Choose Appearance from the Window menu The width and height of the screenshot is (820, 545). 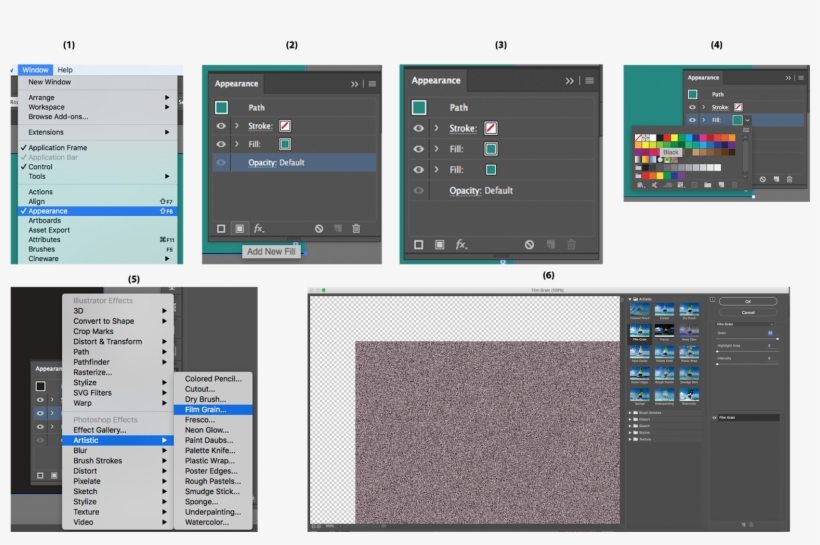(x=48, y=212)
